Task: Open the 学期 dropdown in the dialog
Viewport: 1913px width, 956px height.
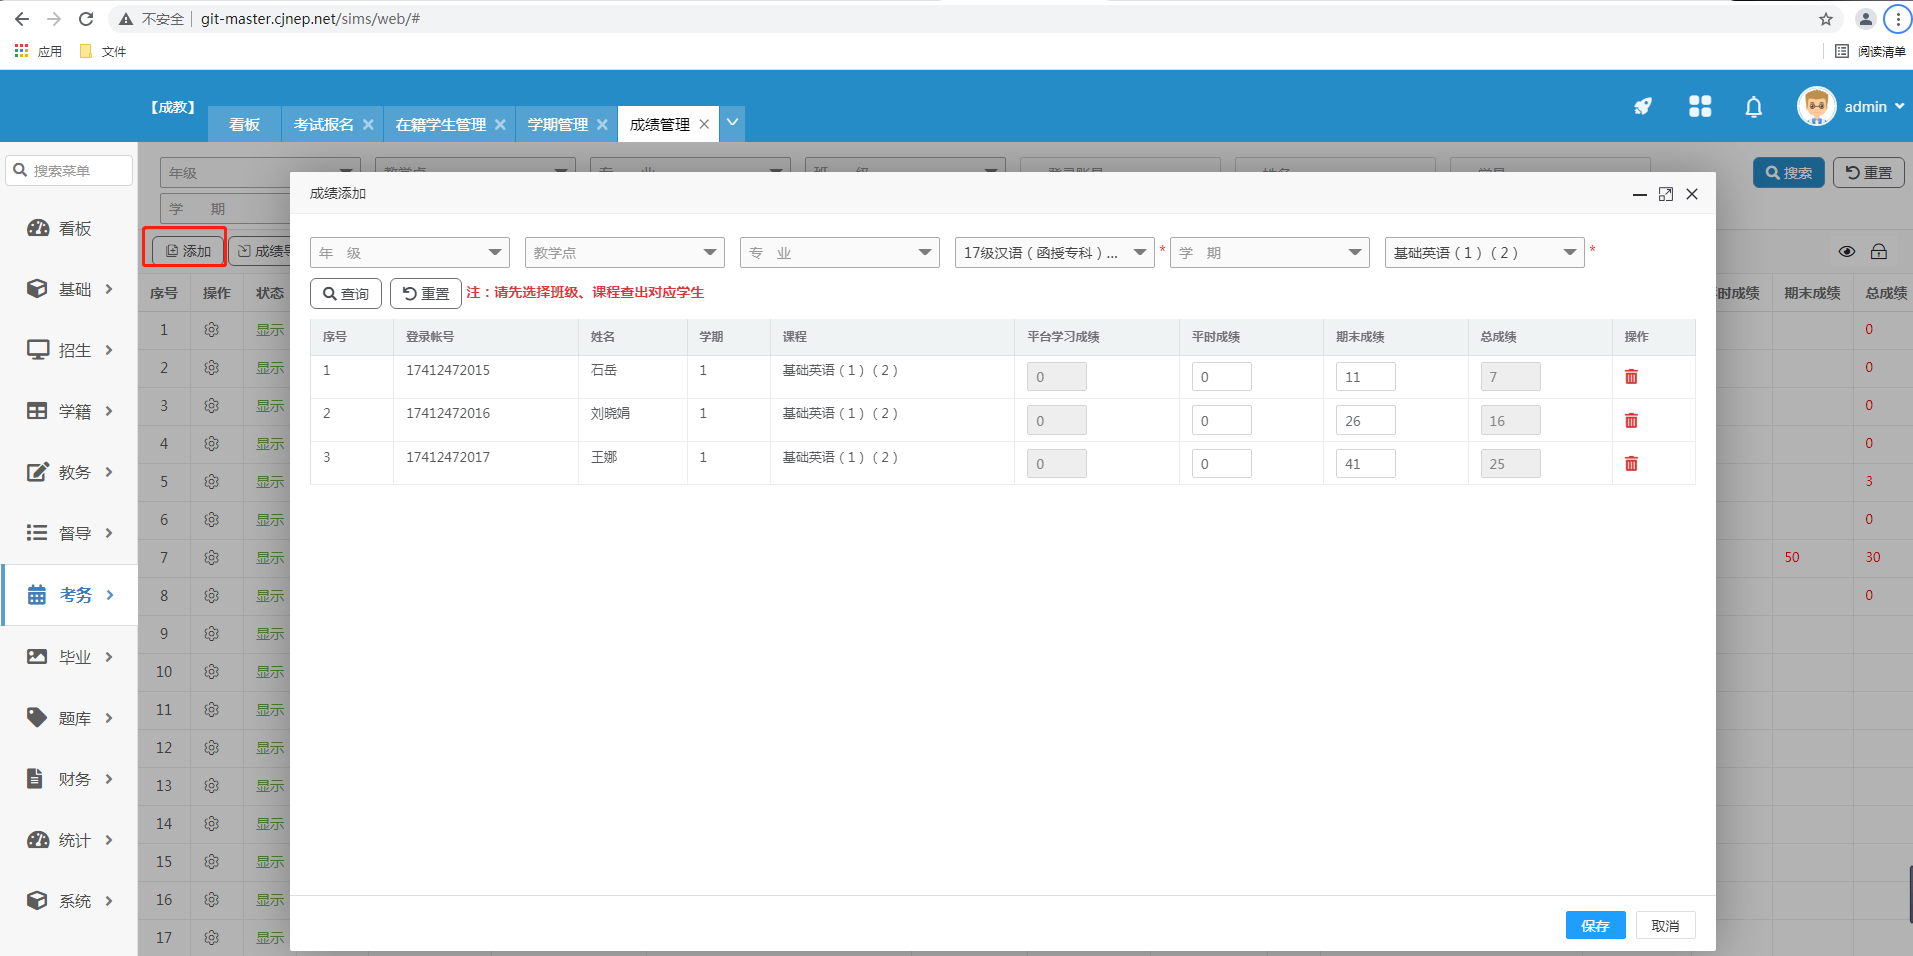Action: [x=1268, y=253]
